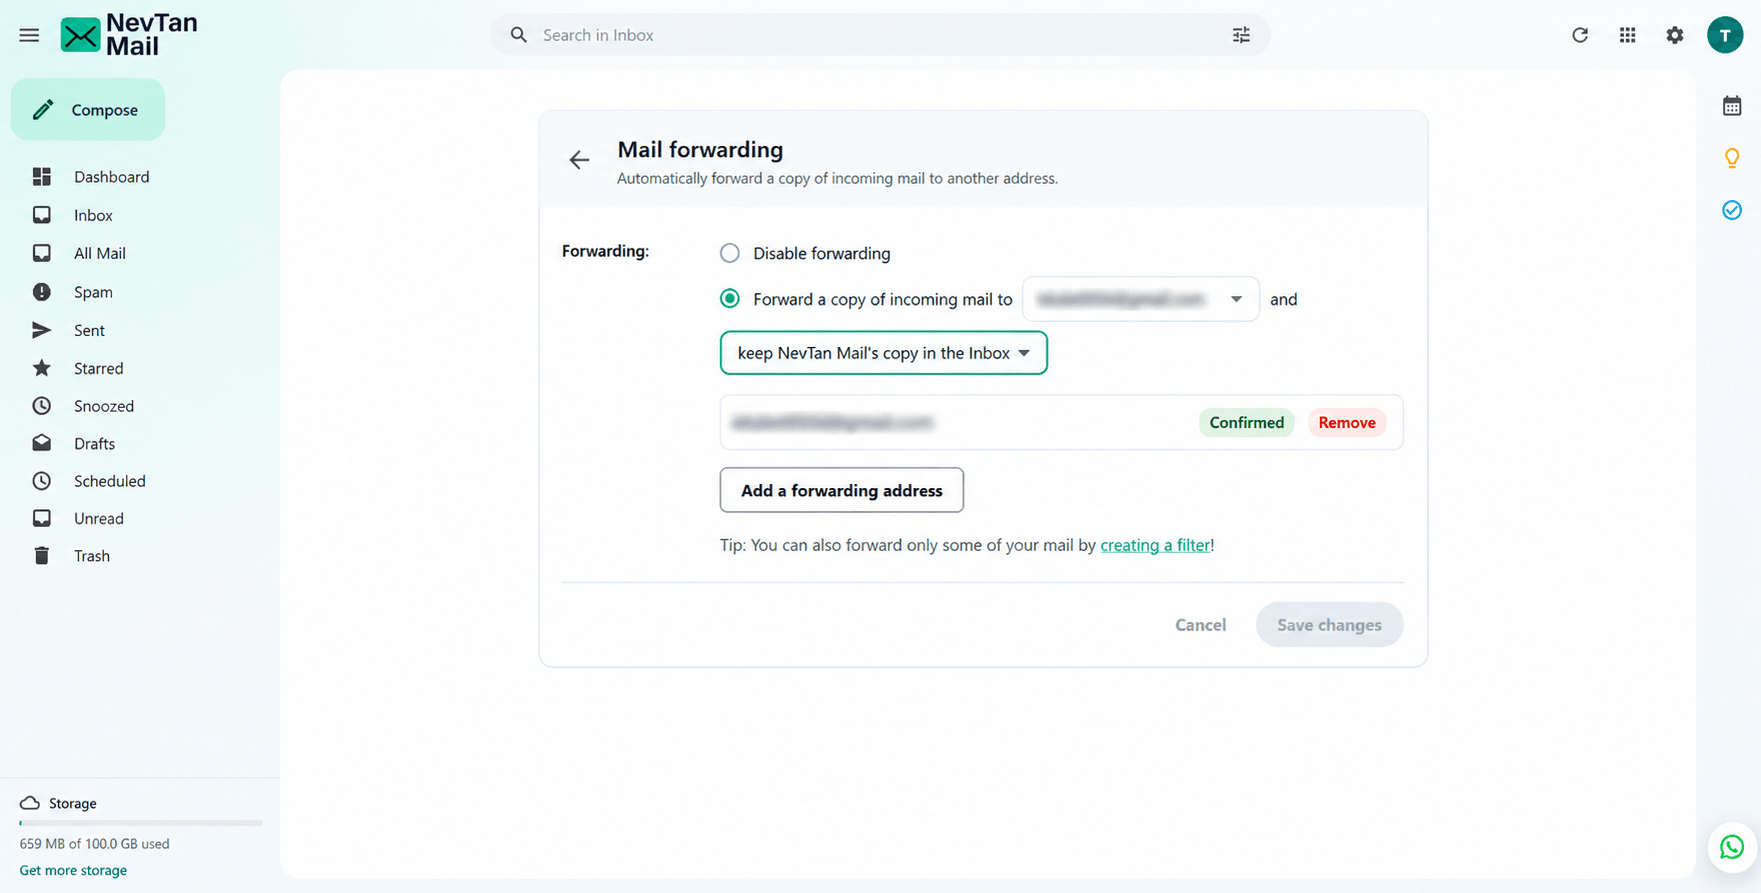Follow the creating a filter link
1761x893 pixels.
(1155, 545)
